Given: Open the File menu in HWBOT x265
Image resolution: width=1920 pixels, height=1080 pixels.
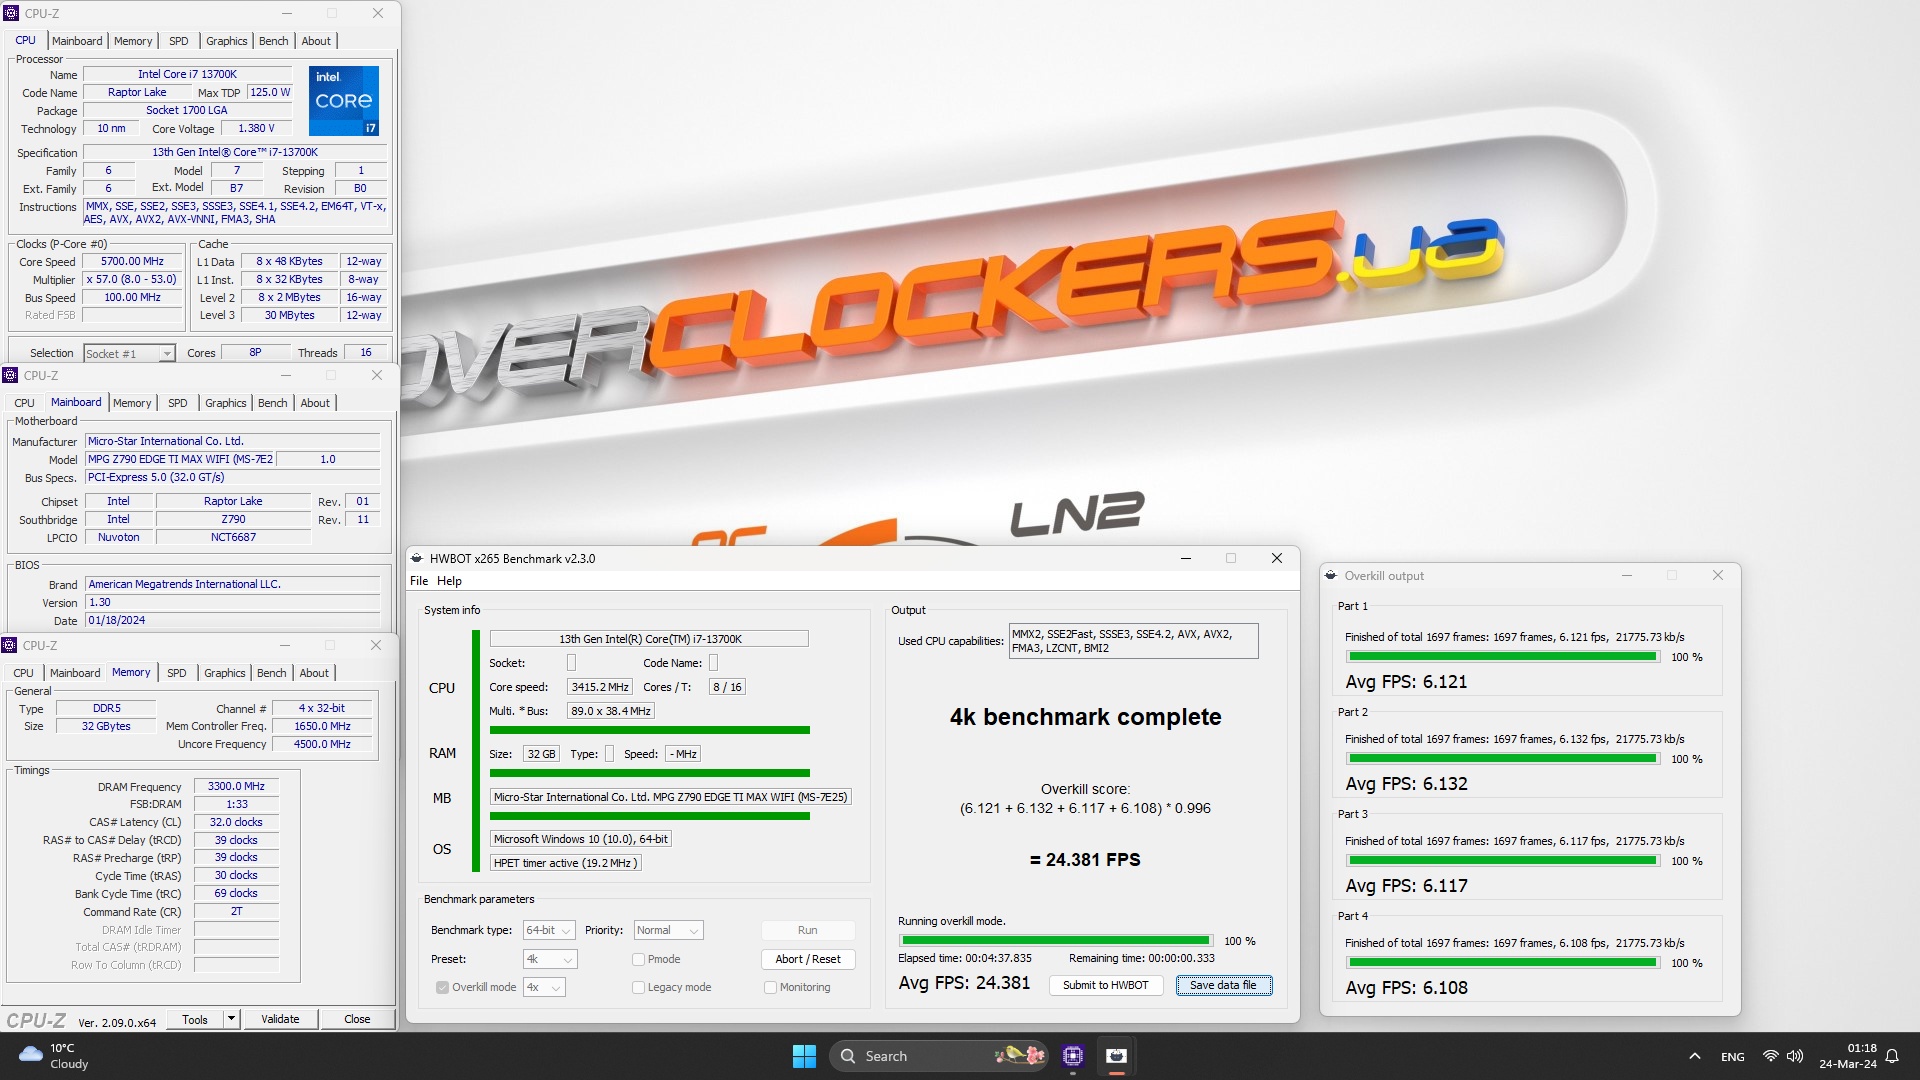Looking at the screenshot, I should (x=419, y=581).
